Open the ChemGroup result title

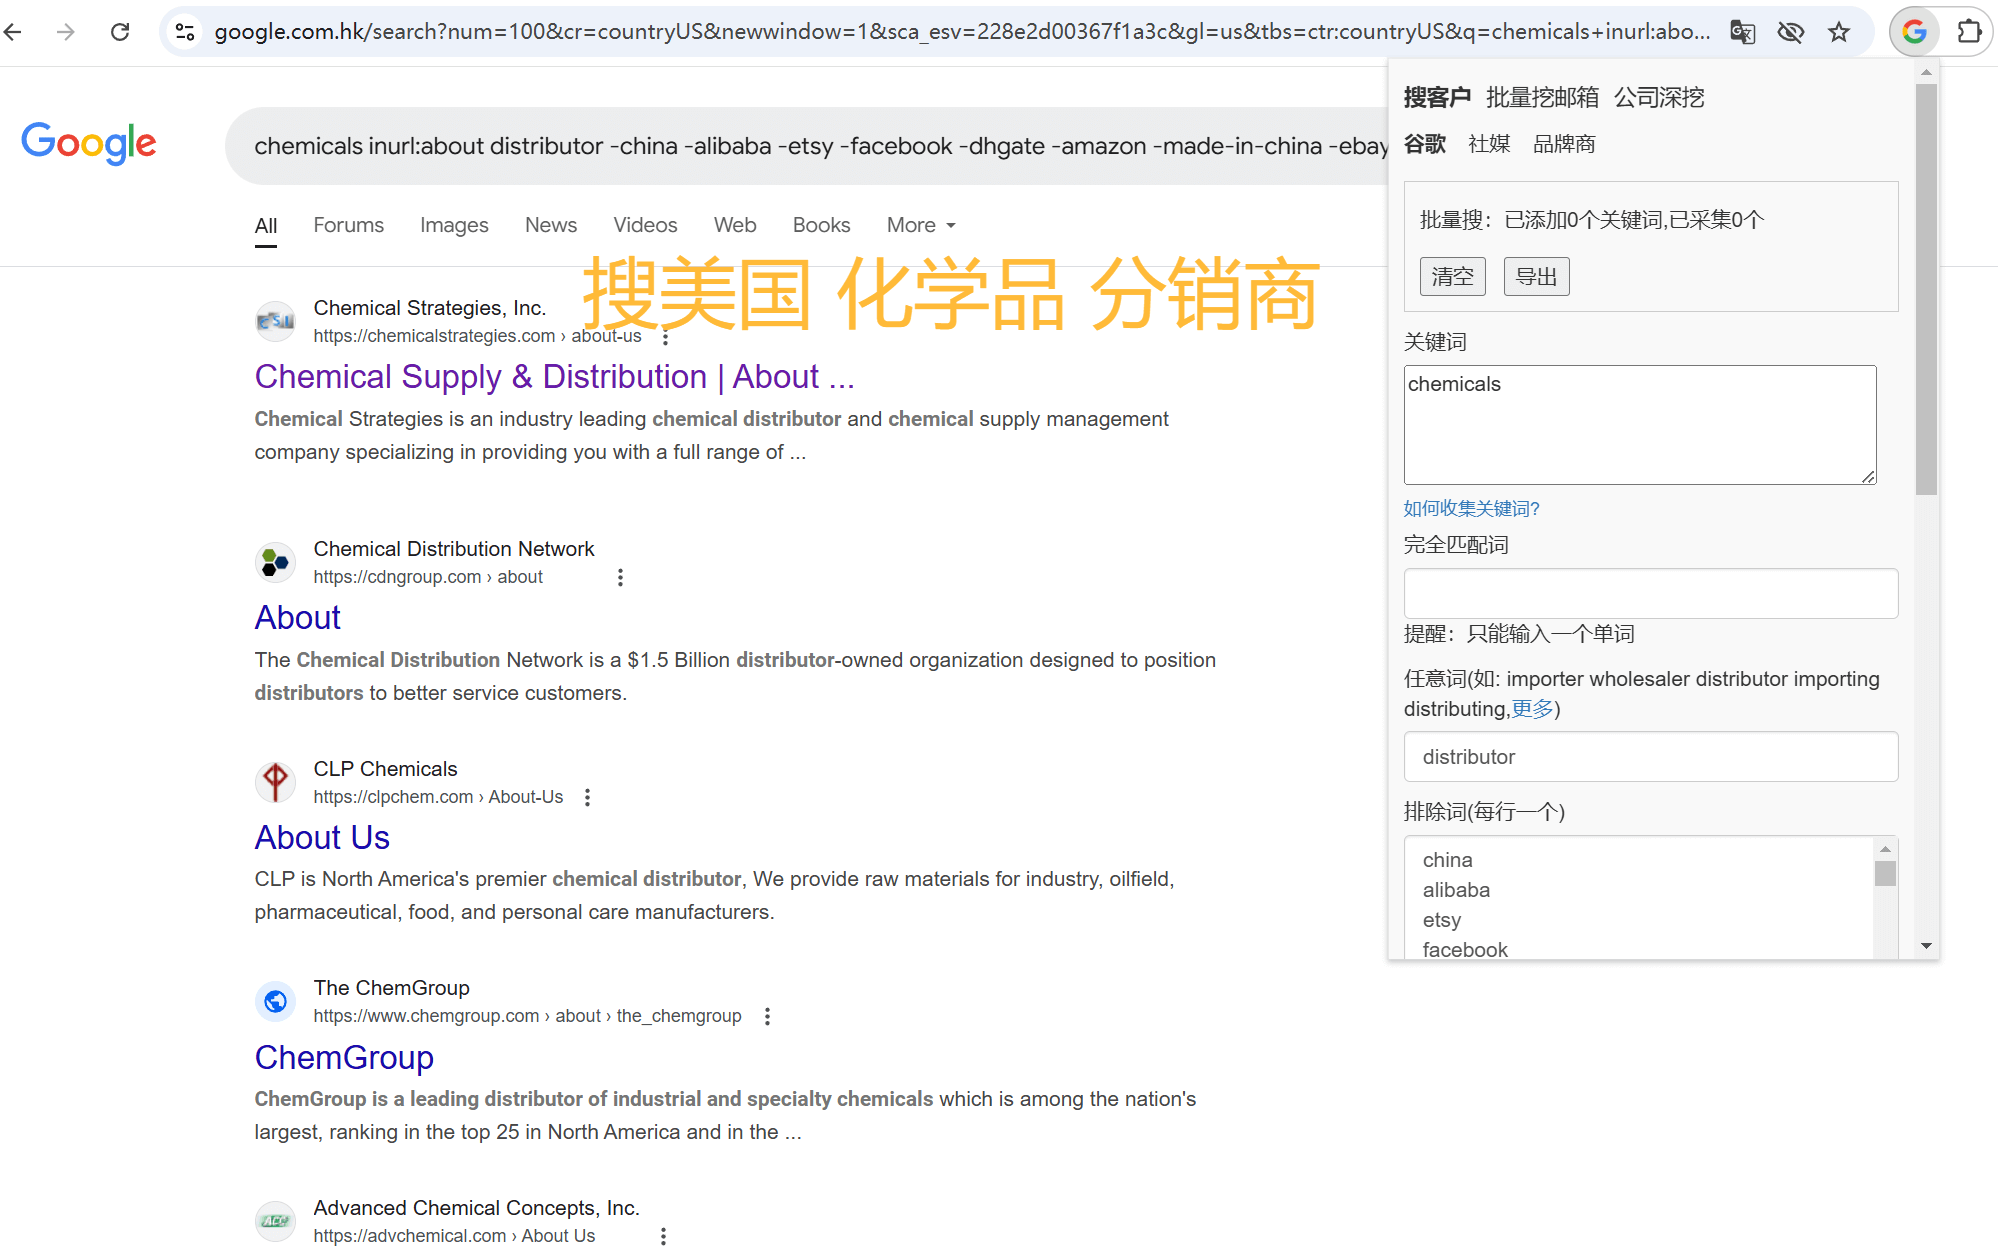[344, 1058]
